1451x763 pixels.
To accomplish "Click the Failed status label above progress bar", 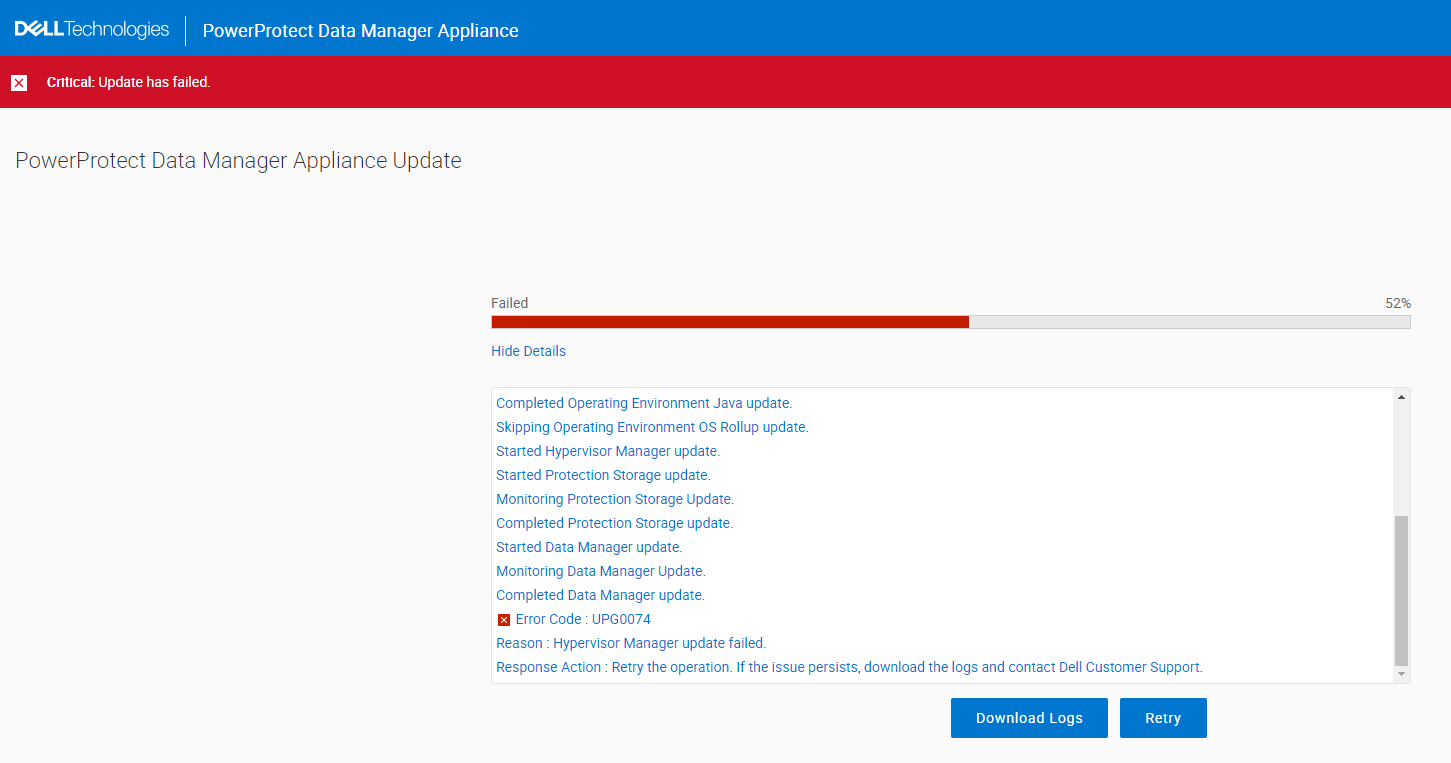I will point(509,302).
